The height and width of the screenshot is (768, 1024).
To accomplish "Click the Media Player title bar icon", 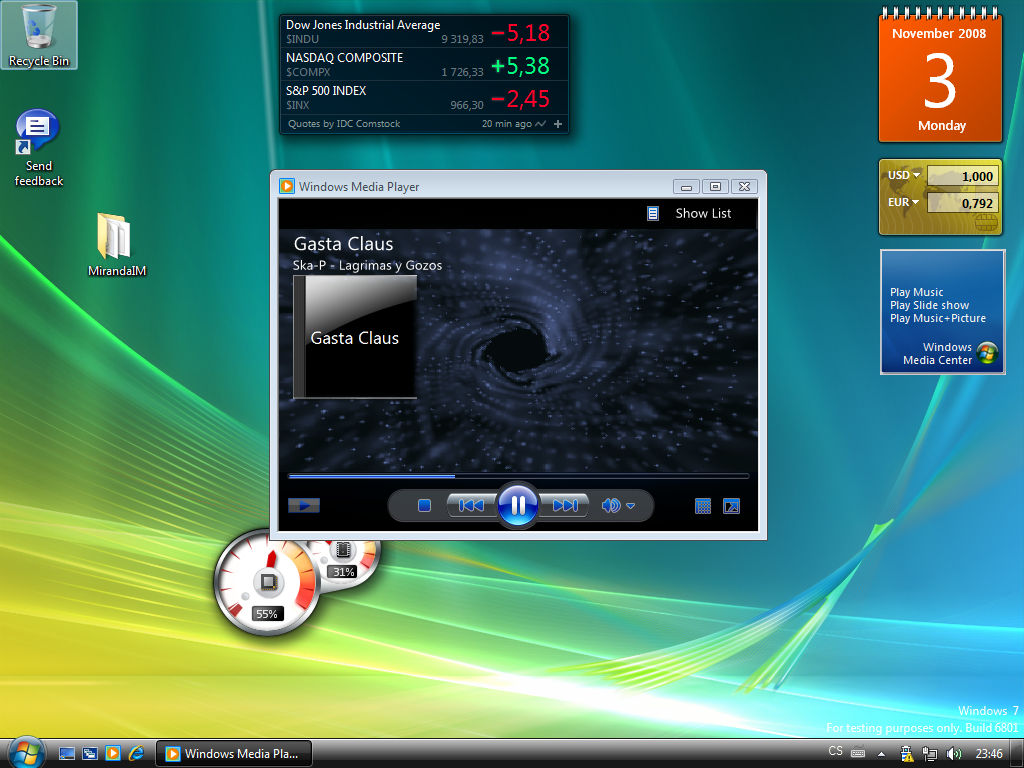I will (287, 186).
